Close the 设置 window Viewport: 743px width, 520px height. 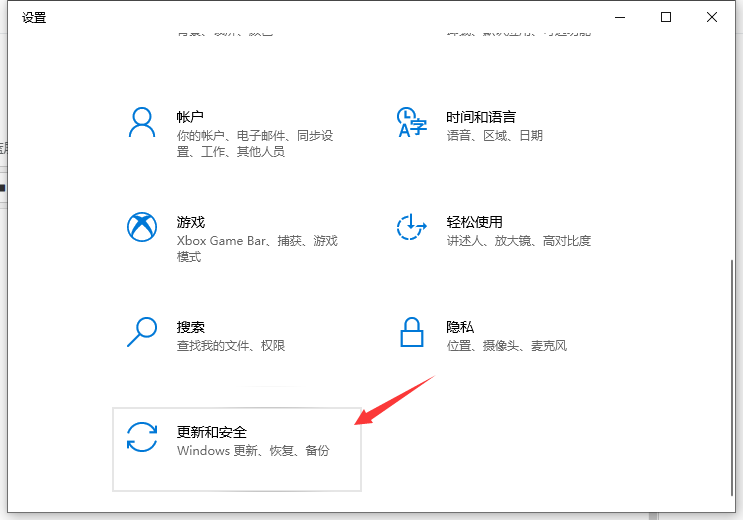click(x=712, y=17)
